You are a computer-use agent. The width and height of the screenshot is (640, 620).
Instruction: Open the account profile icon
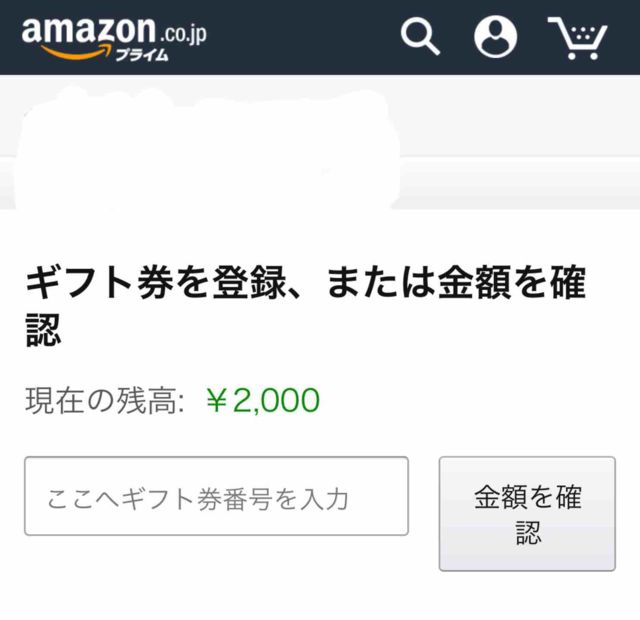495,37
